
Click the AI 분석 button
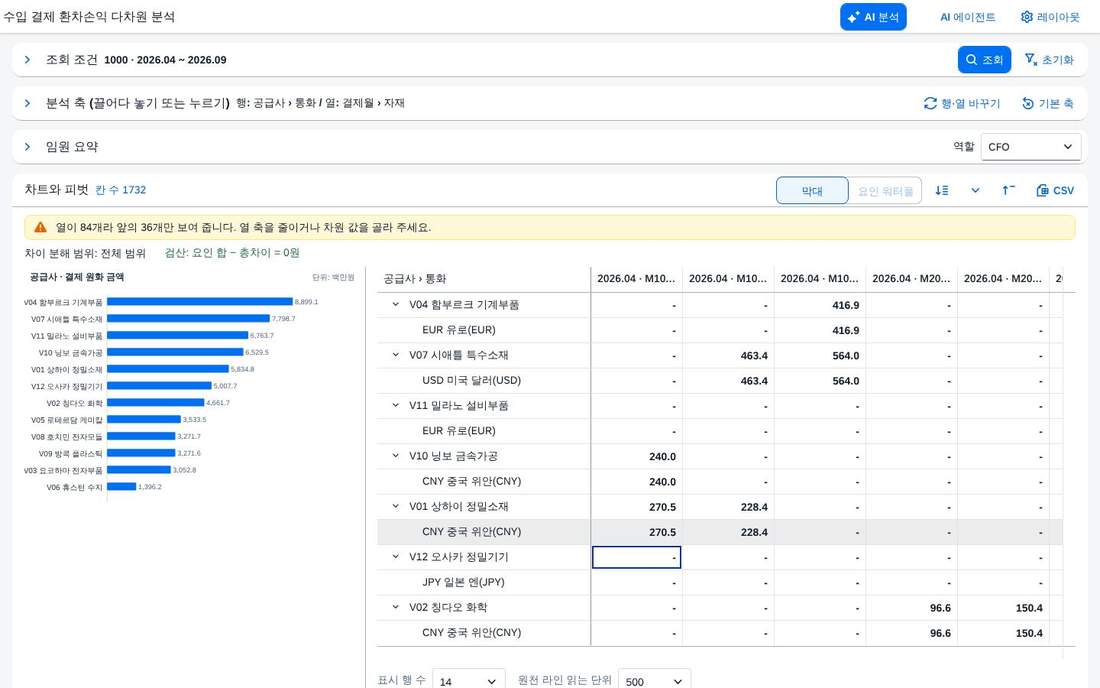pyautogui.click(x=873, y=17)
